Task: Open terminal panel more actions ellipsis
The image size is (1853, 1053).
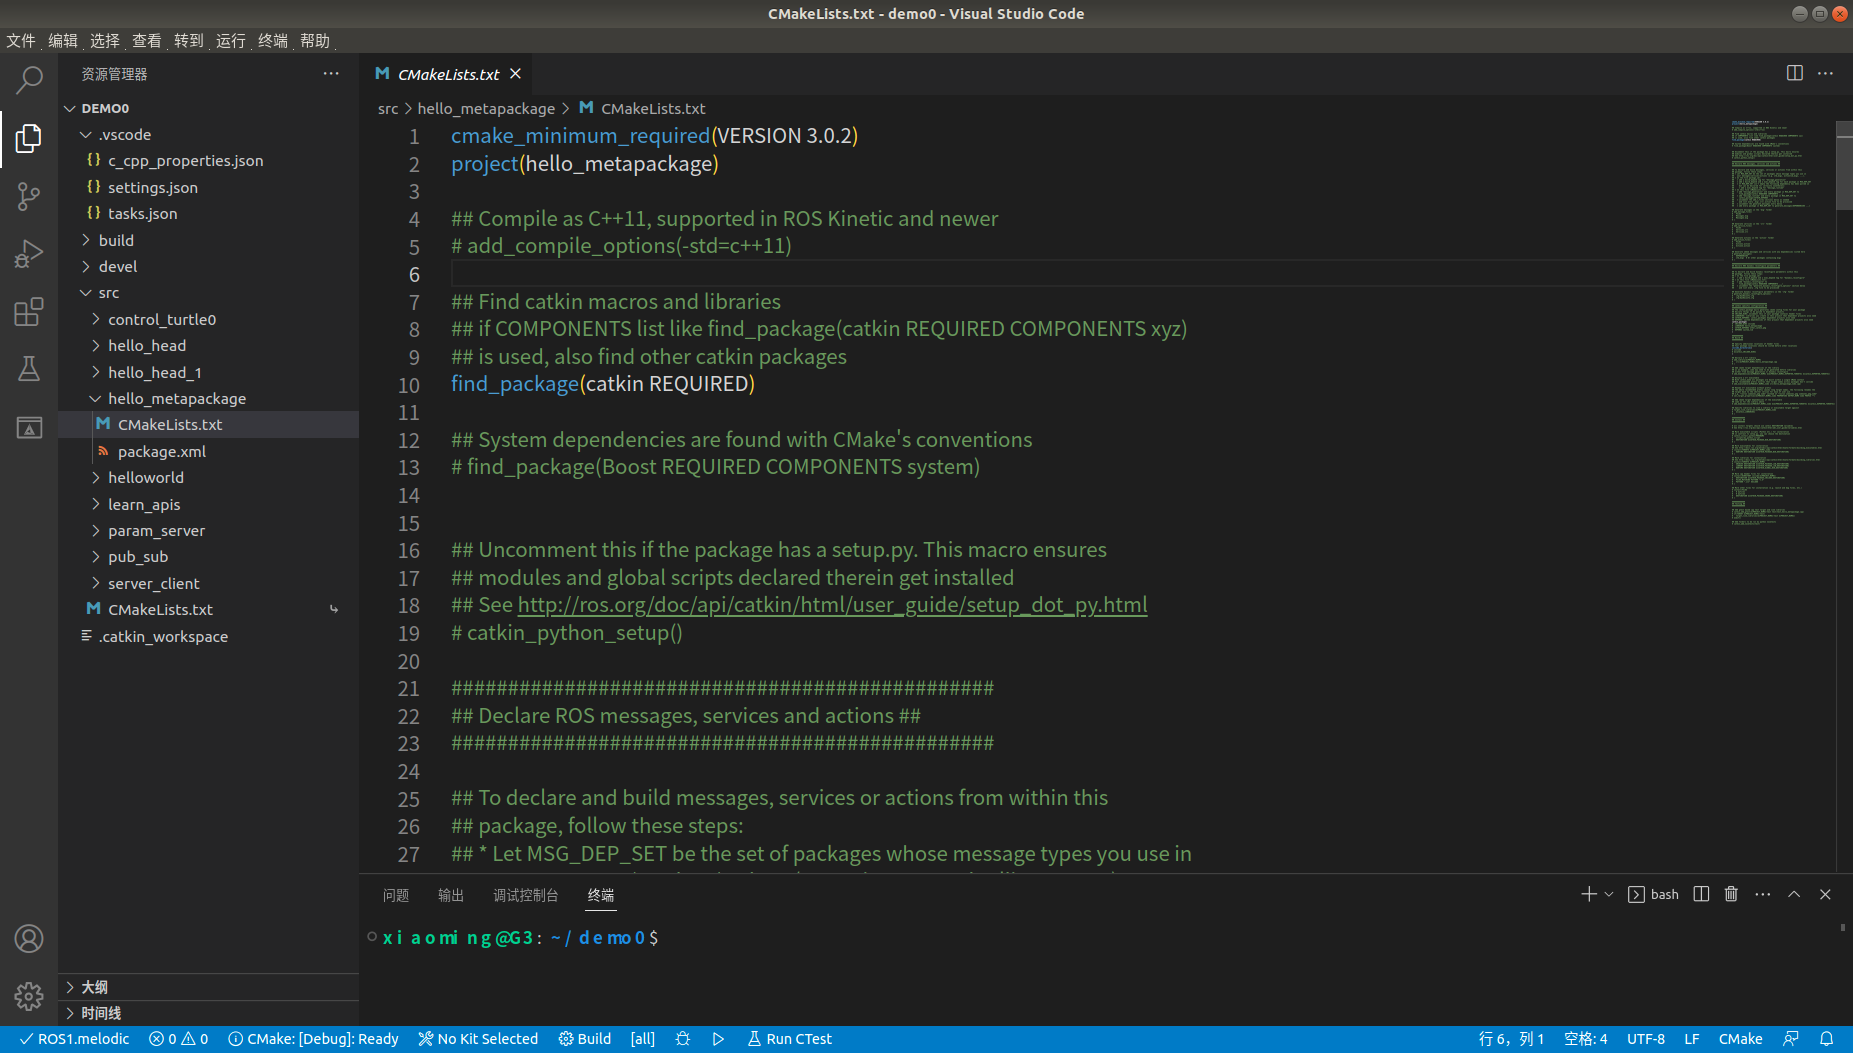Action: pos(1763,894)
